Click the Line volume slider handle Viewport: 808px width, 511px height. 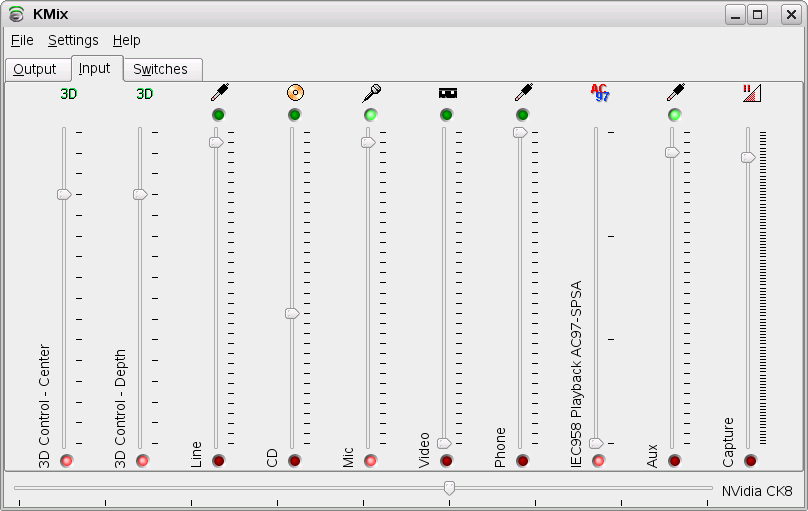(x=216, y=142)
